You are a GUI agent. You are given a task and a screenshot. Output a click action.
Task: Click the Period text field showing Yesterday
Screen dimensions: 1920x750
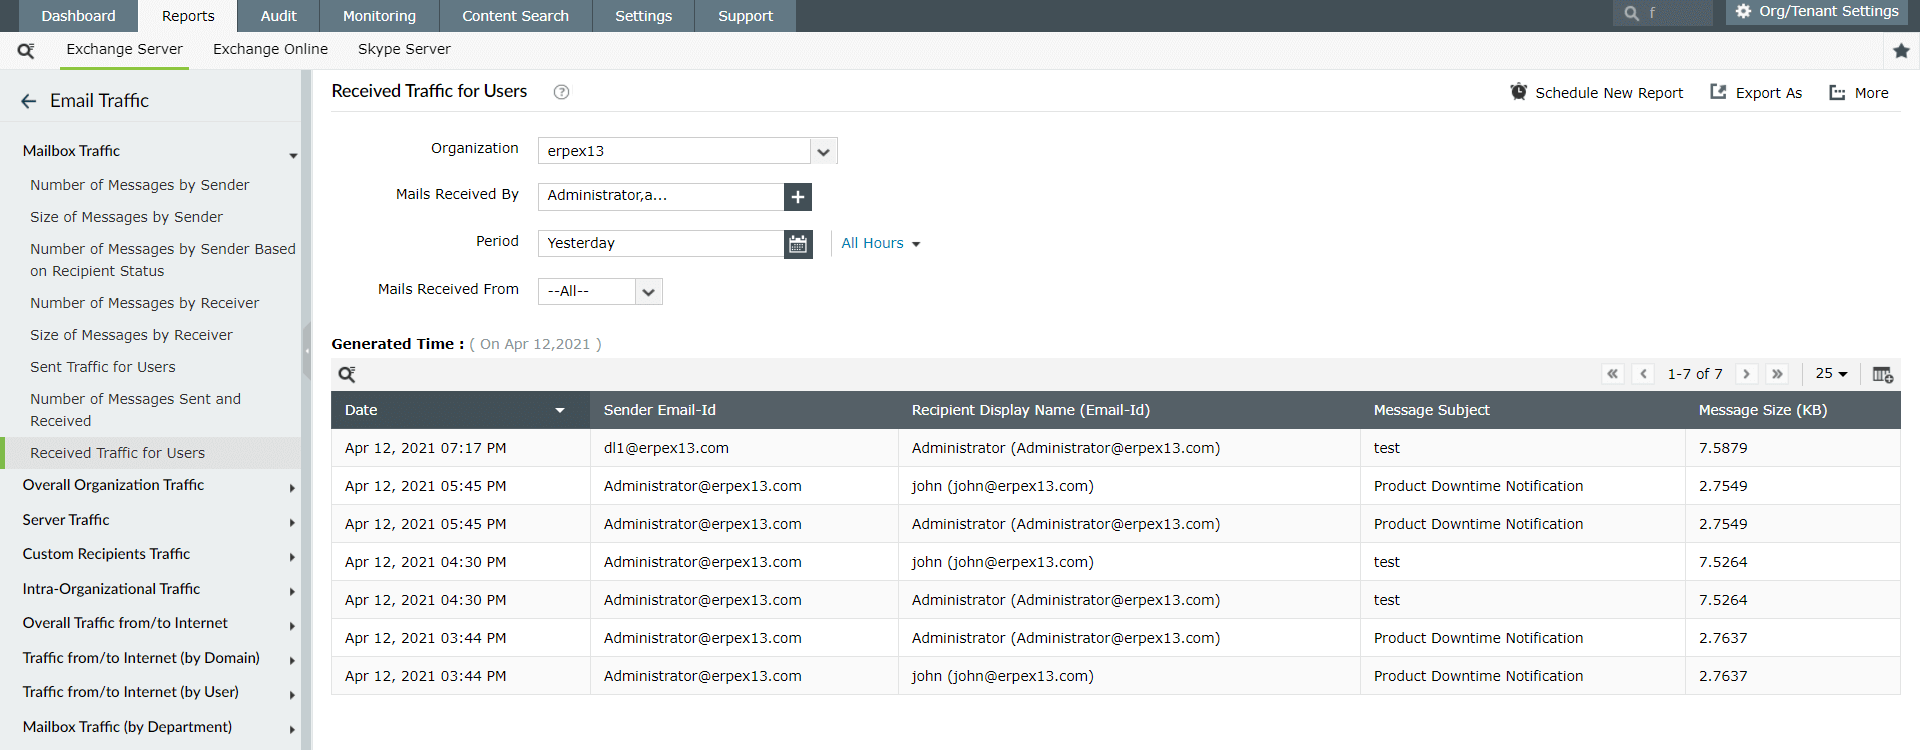(x=661, y=244)
